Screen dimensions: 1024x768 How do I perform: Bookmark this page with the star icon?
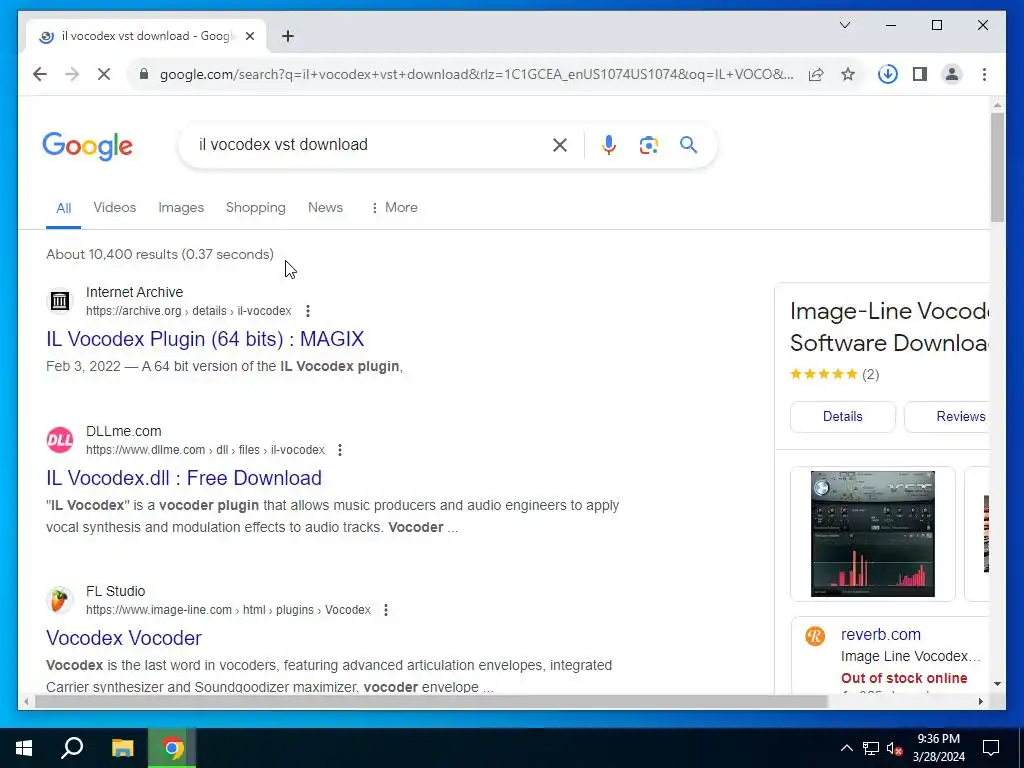coord(848,74)
